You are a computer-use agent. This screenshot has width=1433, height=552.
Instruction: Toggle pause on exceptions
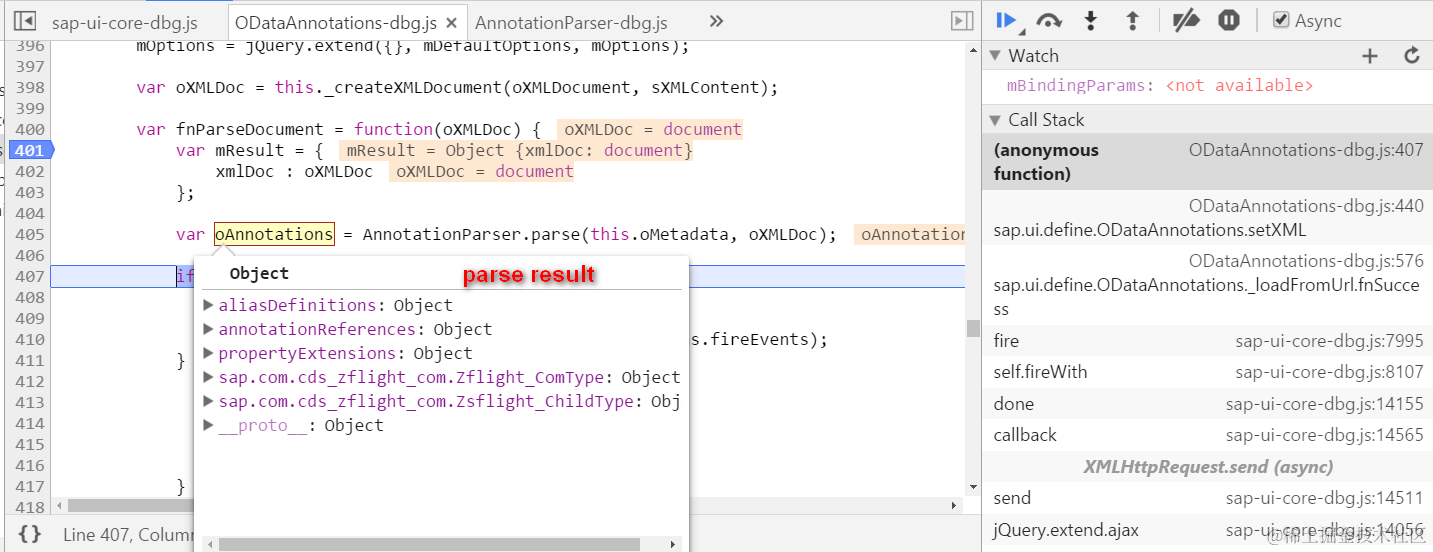click(x=1229, y=20)
